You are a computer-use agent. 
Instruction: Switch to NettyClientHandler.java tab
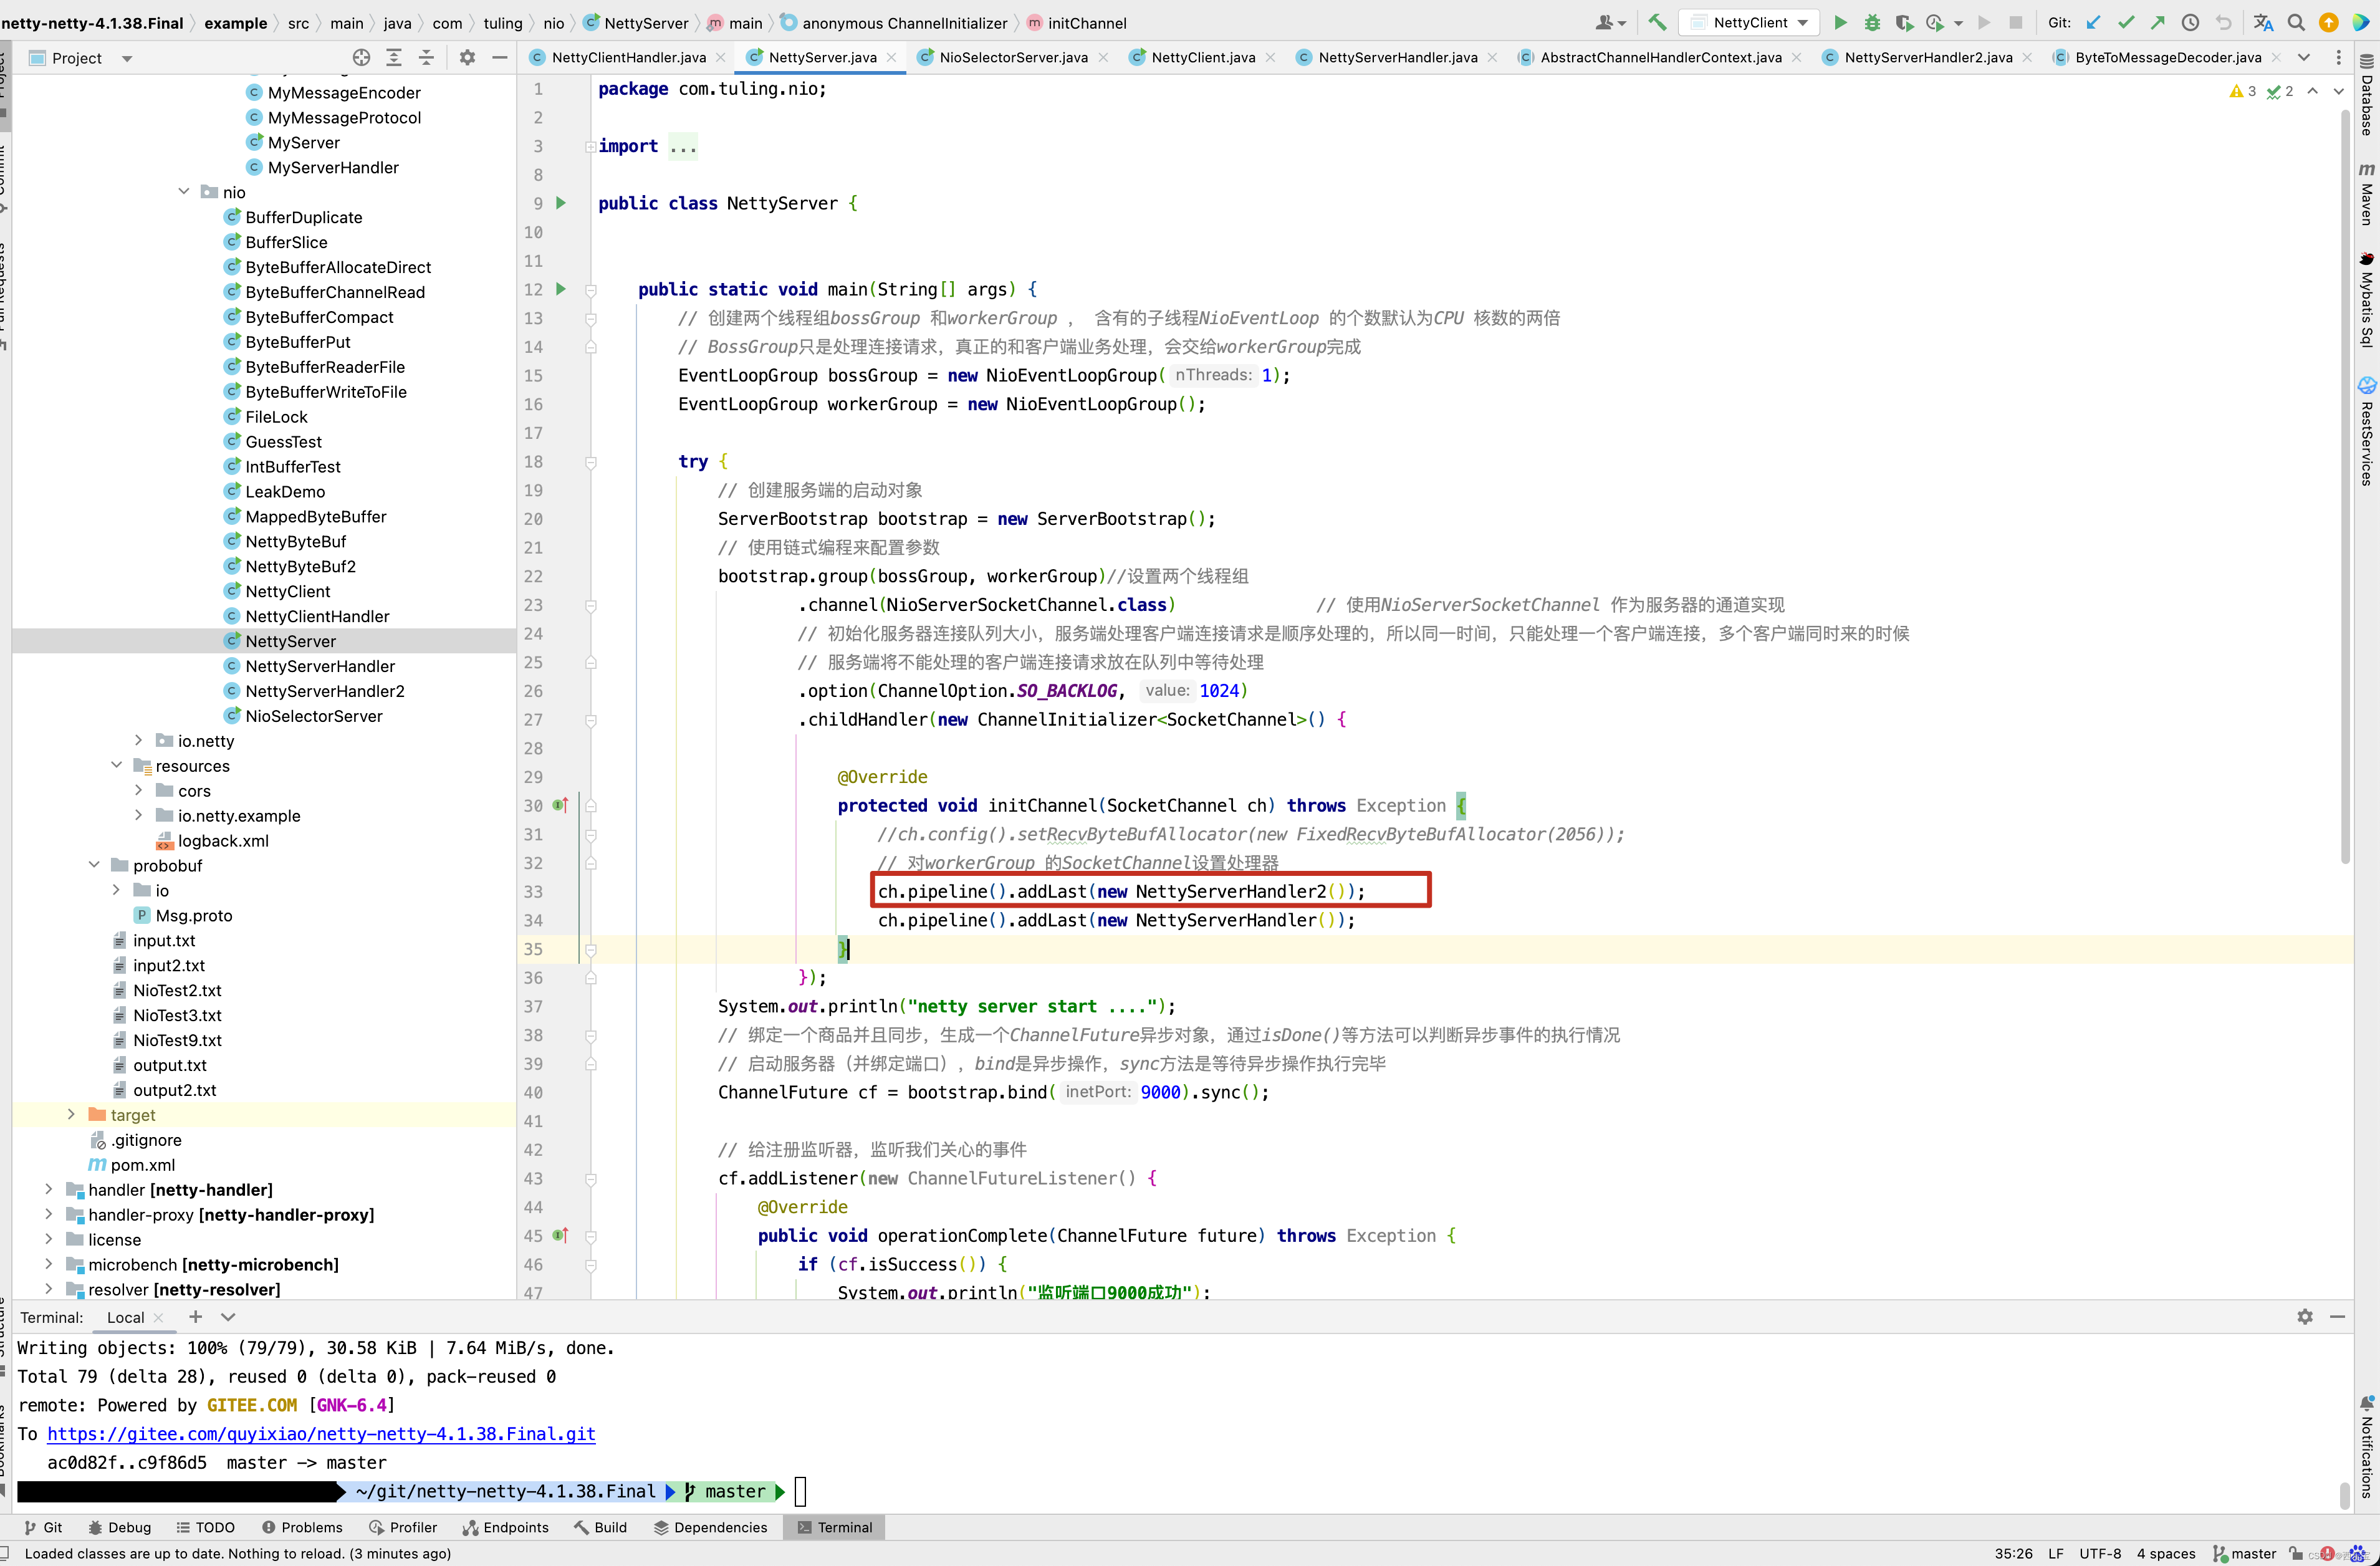point(627,58)
